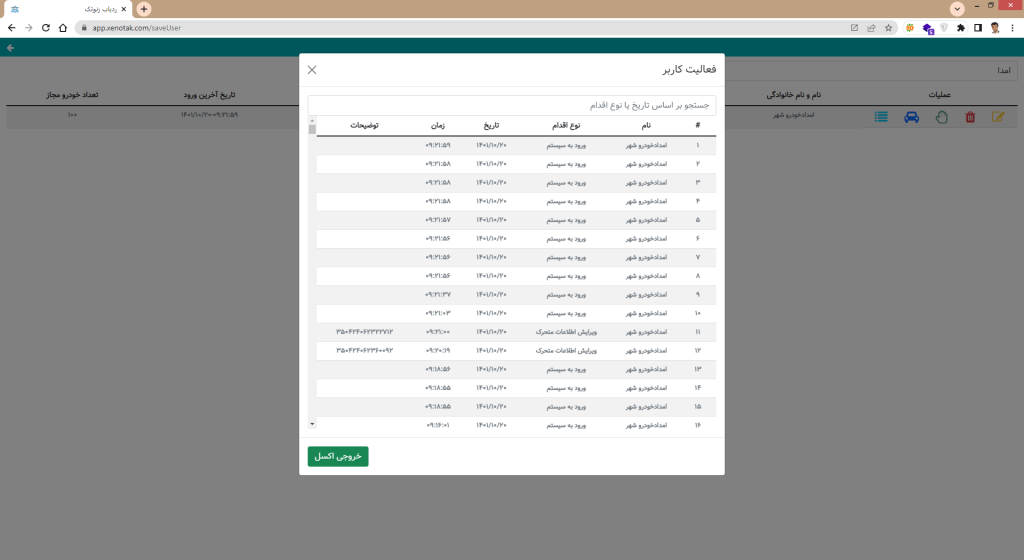Screen dimensions: 1024x560
Task: Toggle the browser side panel
Action: coord(978,27)
